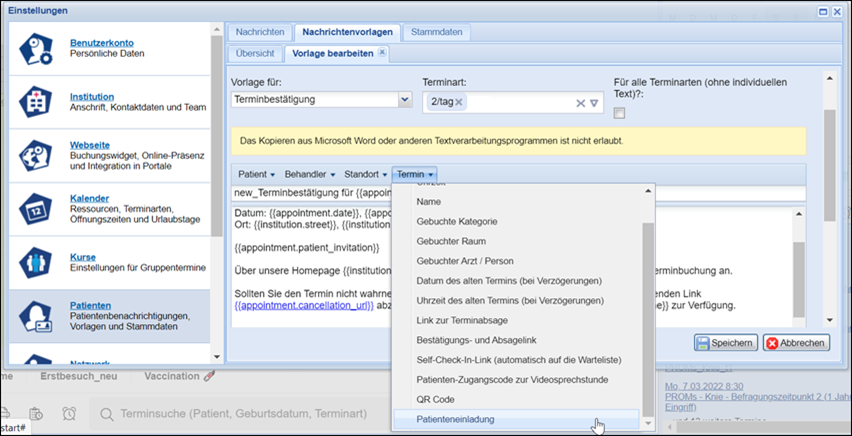Image resolution: width=852 pixels, height=436 pixels.
Task: Clear Terminart field with X icon
Action: 580,103
